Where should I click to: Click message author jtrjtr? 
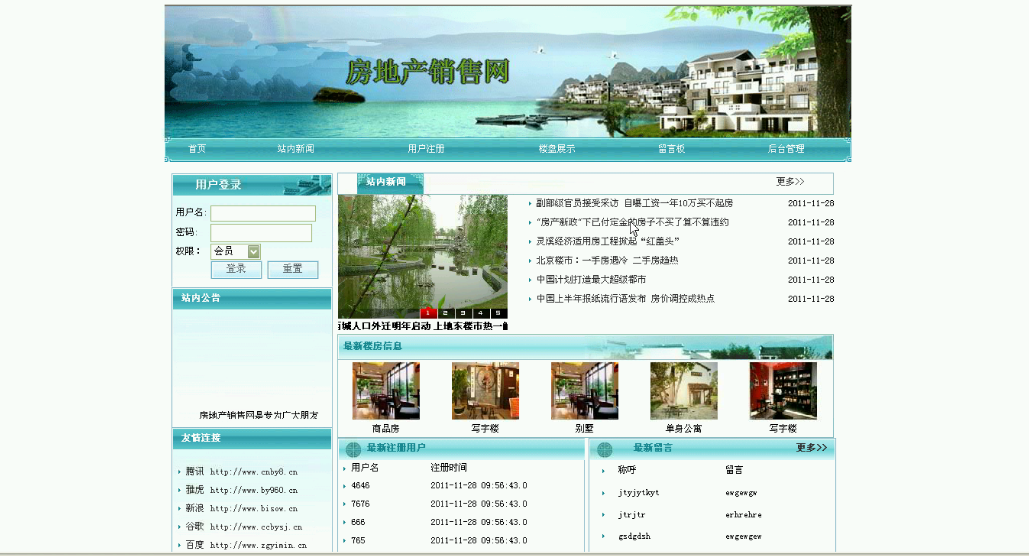tap(631, 515)
